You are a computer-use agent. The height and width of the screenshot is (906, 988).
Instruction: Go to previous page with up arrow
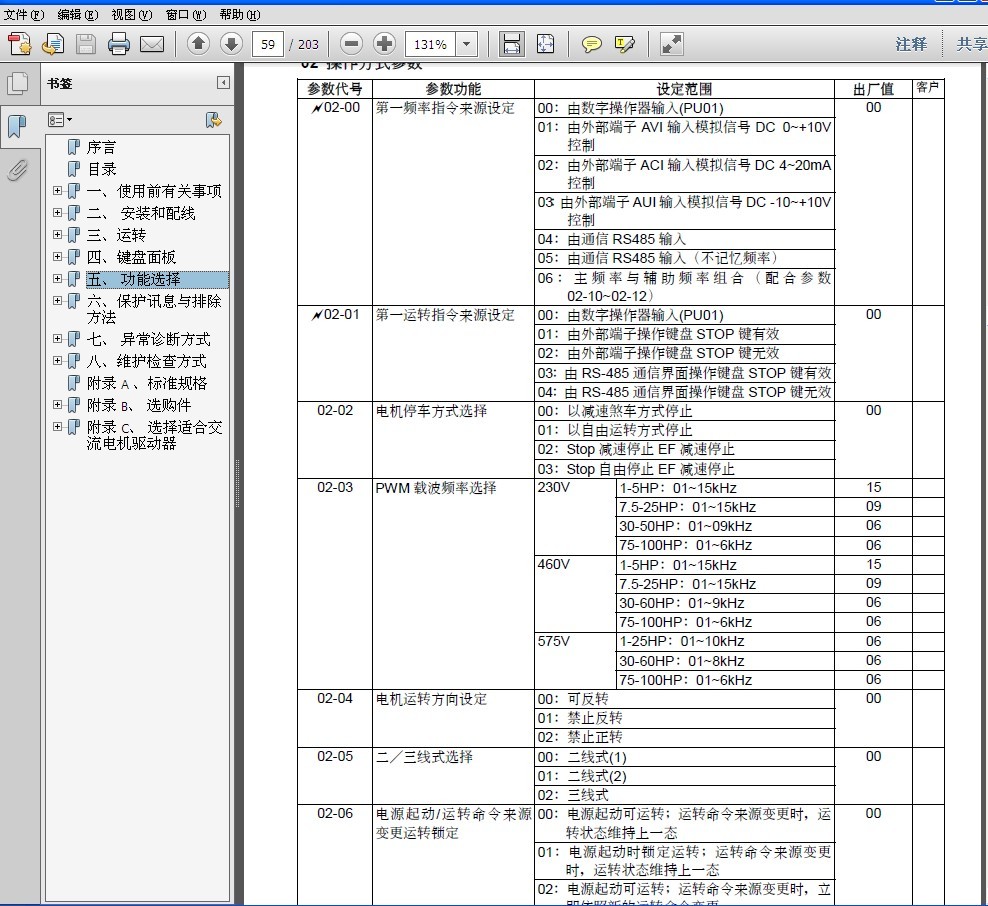tap(198, 44)
